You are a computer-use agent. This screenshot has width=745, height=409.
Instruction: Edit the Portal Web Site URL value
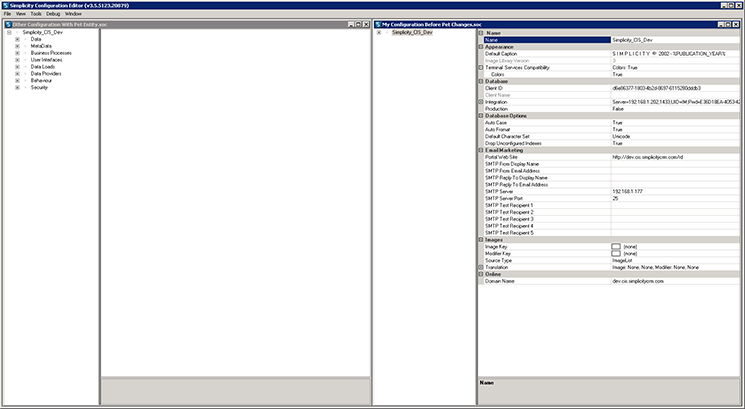[675, 157]
